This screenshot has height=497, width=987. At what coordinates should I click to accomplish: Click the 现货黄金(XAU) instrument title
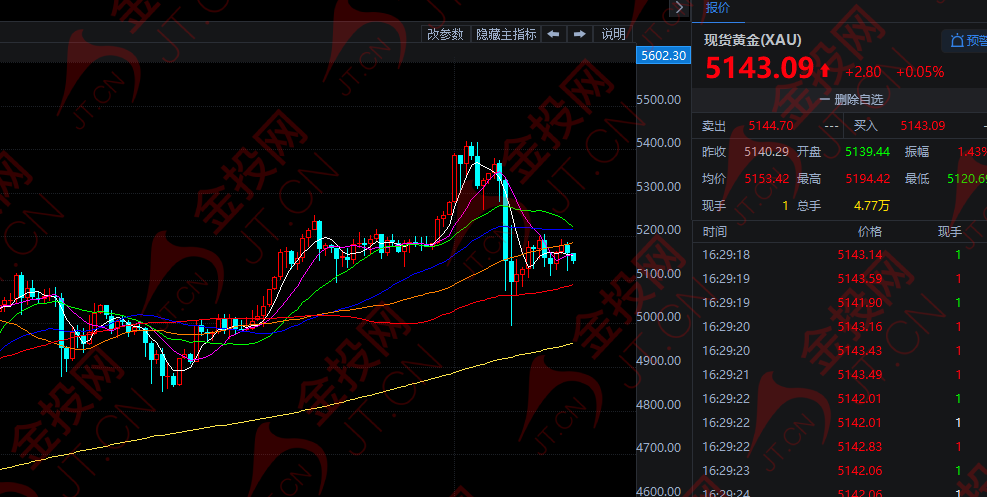coord(753,40)
